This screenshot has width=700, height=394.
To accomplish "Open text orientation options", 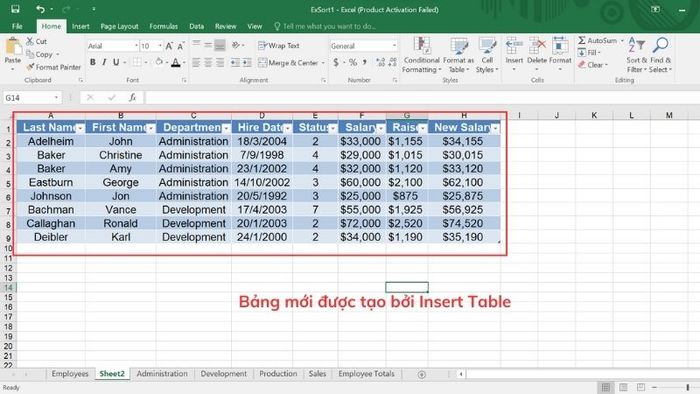I will [x=236, y=45].
